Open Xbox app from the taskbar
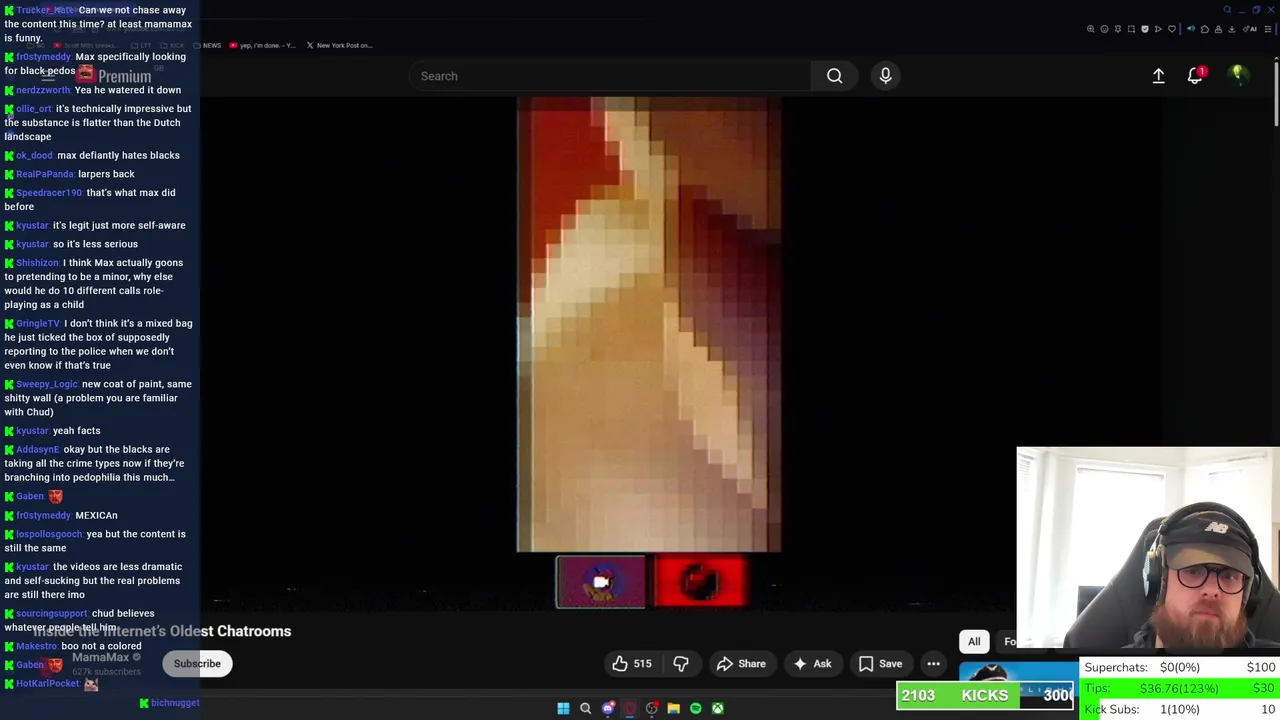Screen dimensions: 1280x720 717,708
